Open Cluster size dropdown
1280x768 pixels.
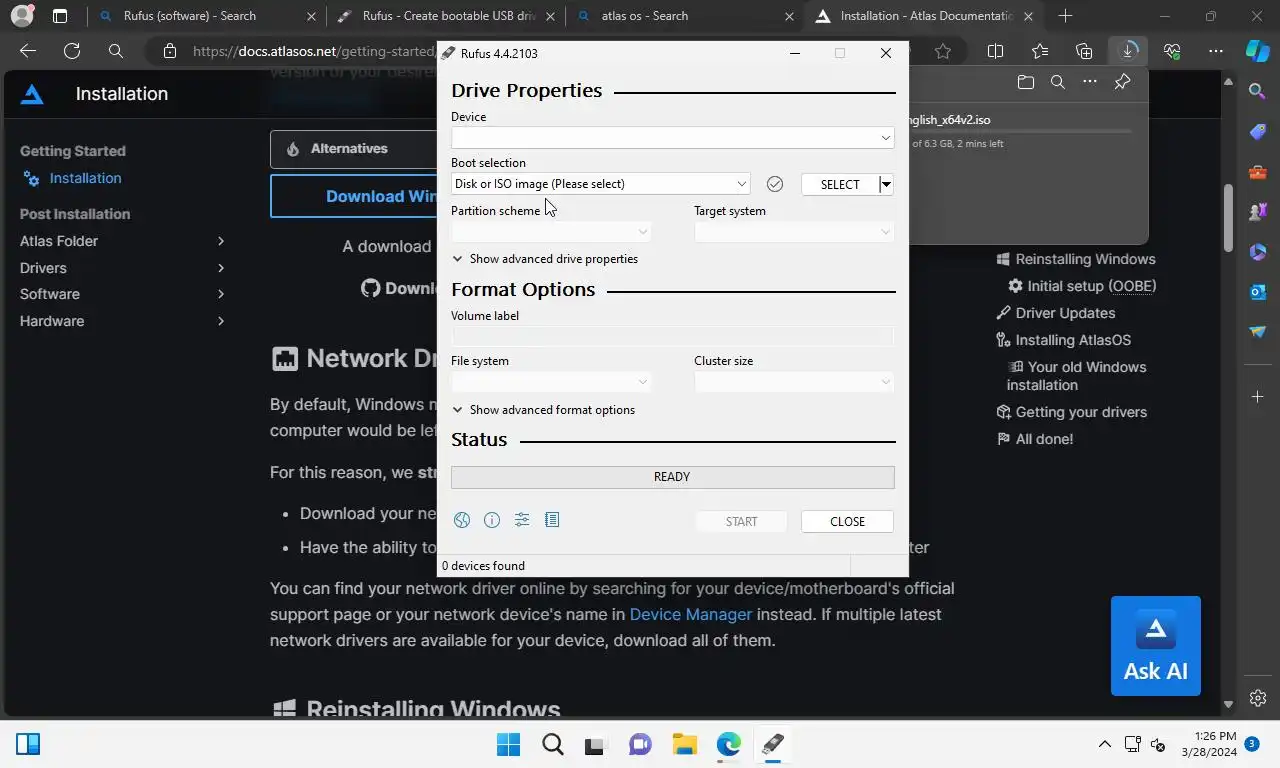point(794,382)
